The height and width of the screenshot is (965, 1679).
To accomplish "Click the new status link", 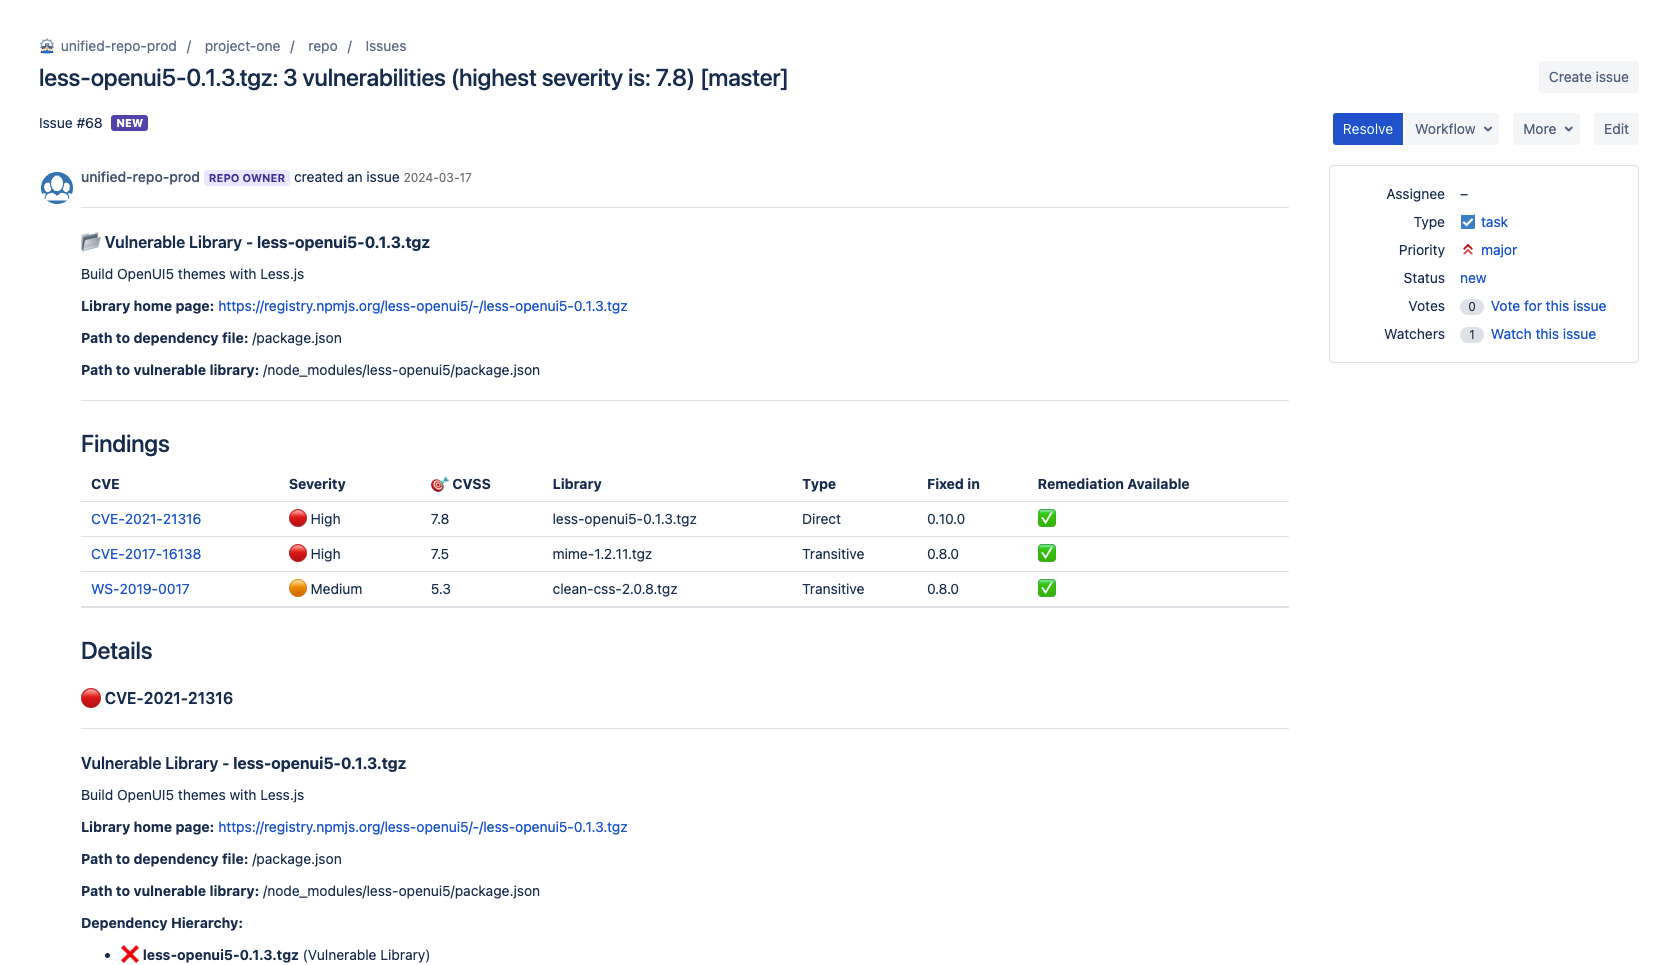I will point(1473,278).
